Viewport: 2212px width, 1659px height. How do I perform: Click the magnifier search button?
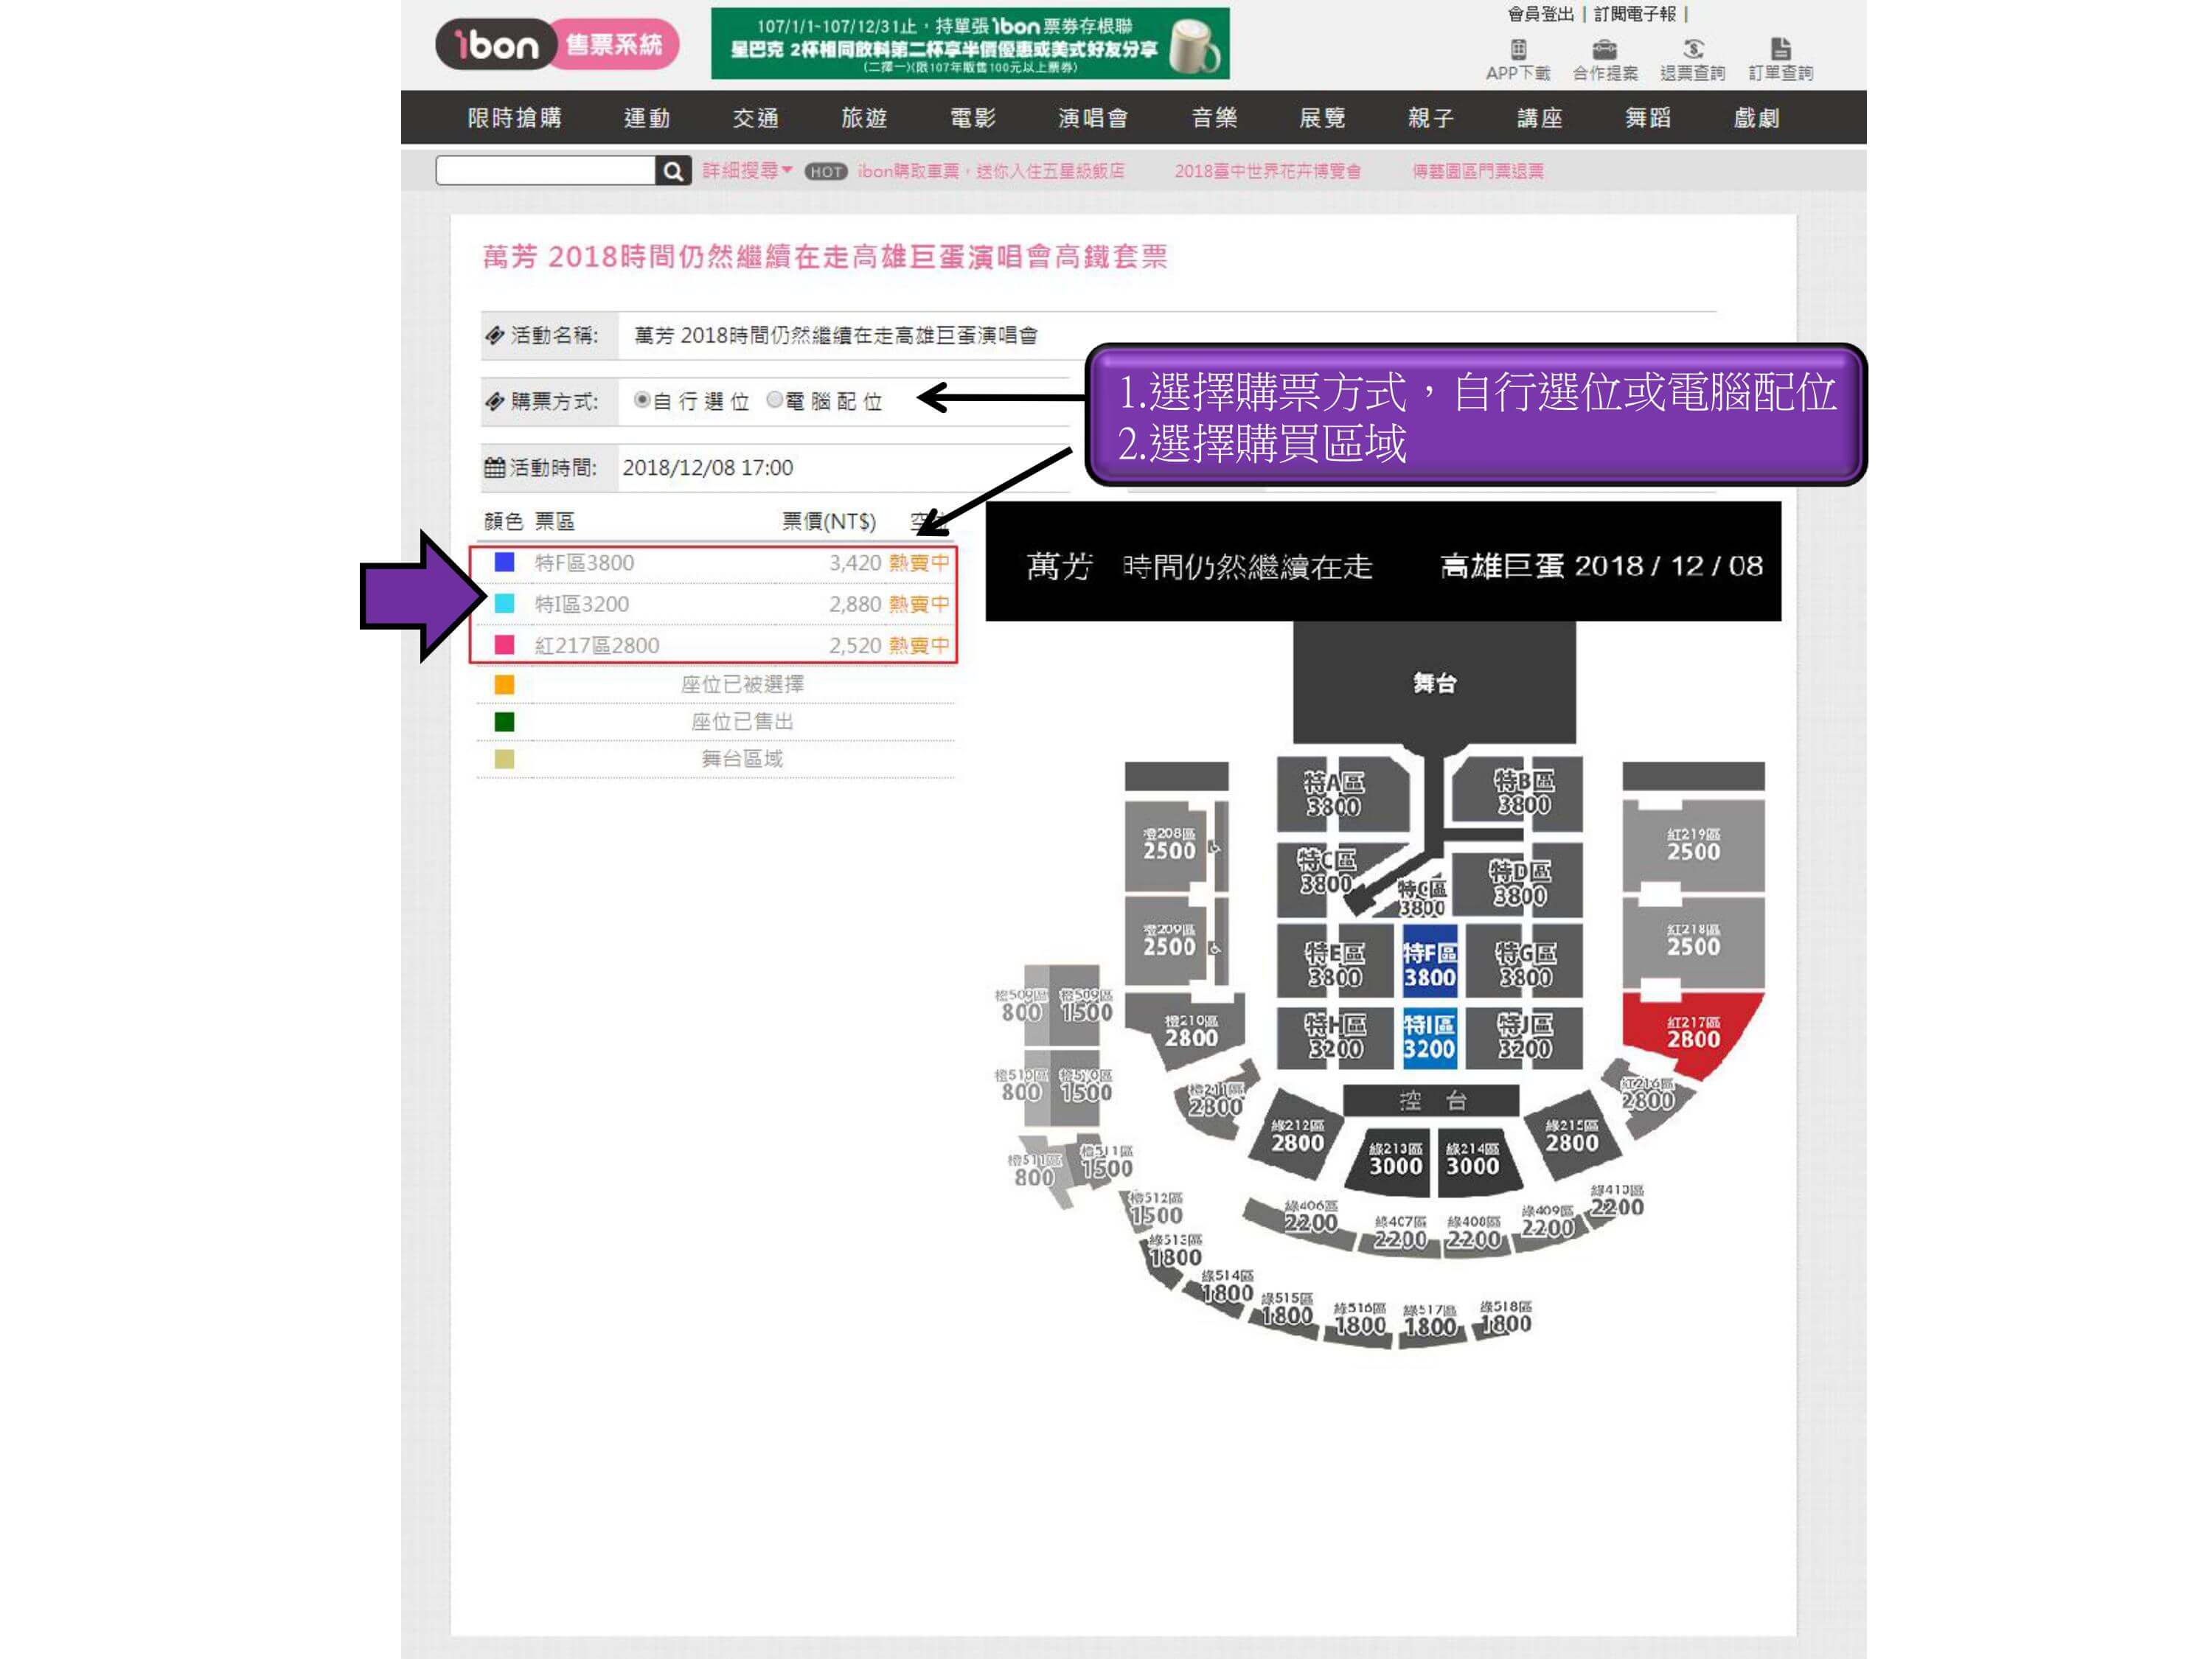(x=673, y=171)
